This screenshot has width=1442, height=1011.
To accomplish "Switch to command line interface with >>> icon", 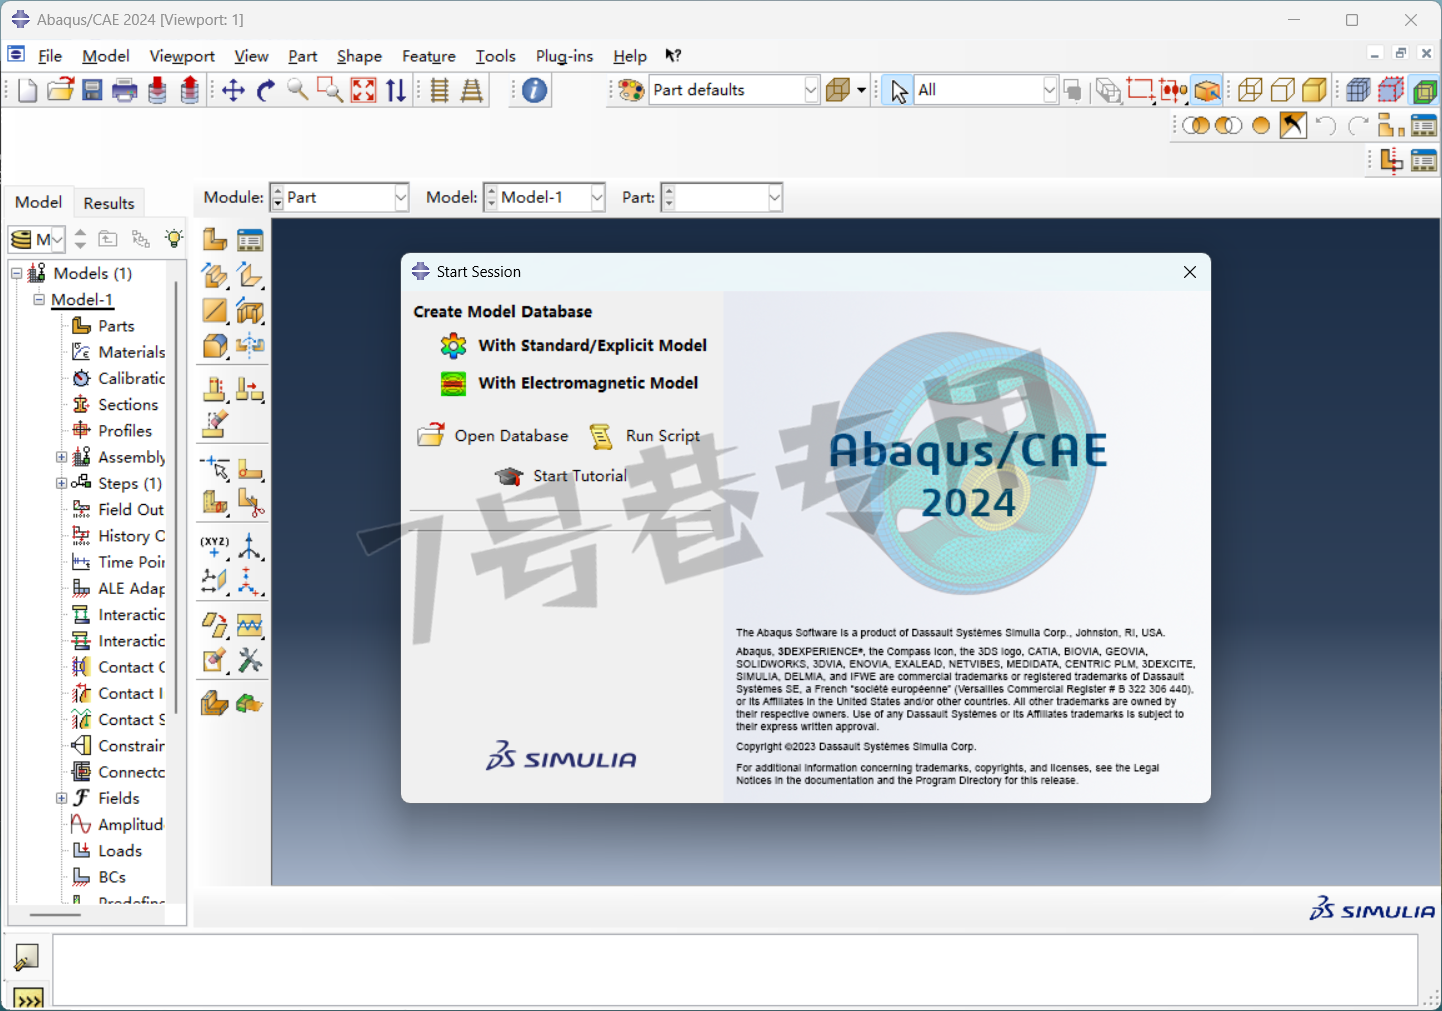I will (x=28, y=998).
